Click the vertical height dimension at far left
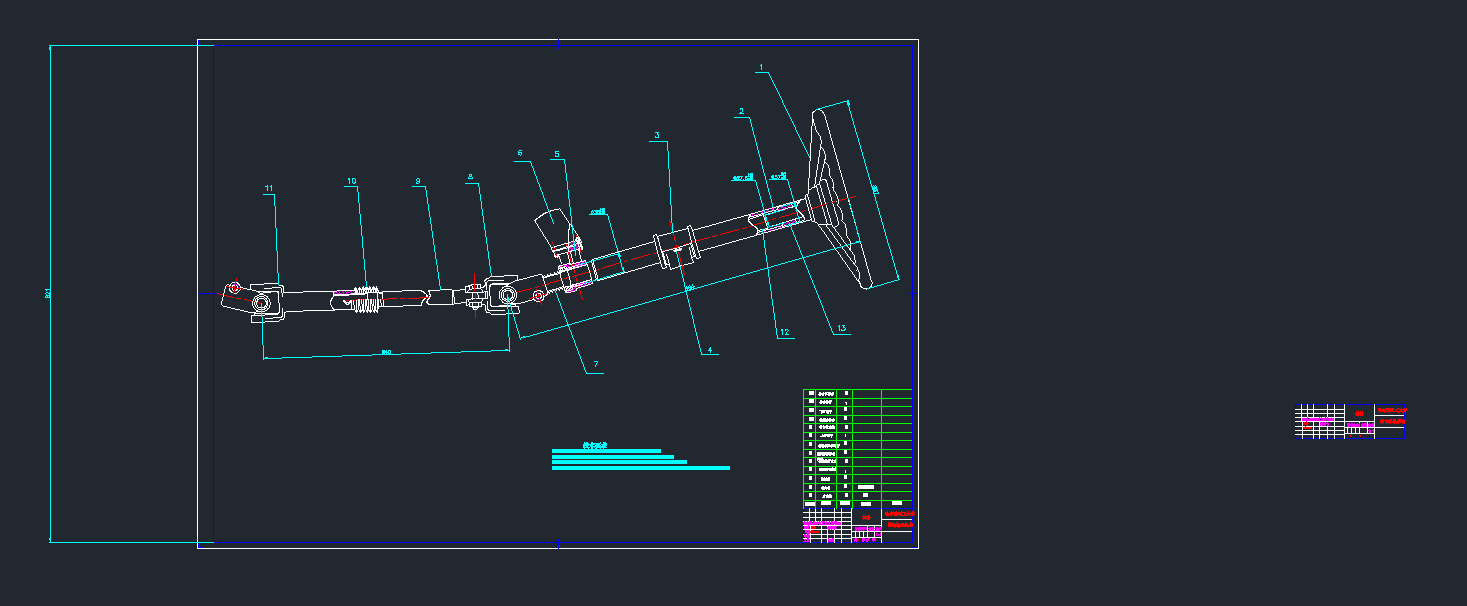 click(x=49, y=293)
